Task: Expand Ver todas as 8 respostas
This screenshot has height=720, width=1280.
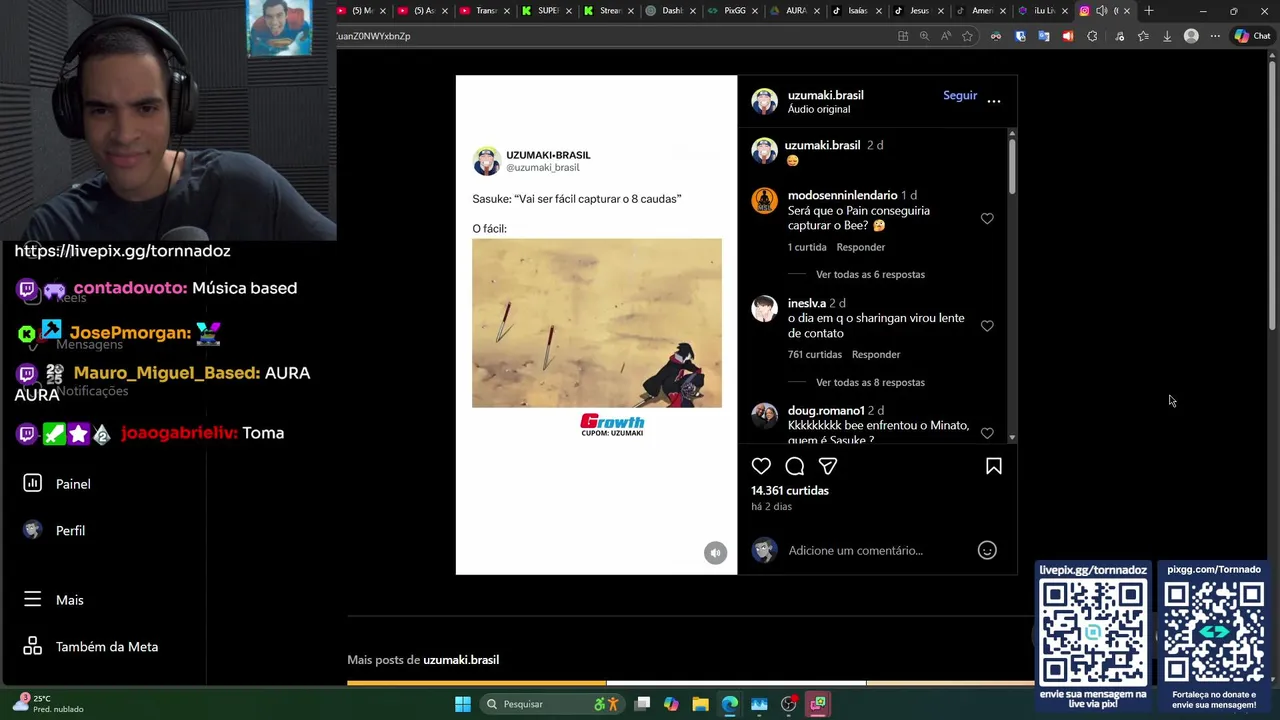Action: coord(870,383)
